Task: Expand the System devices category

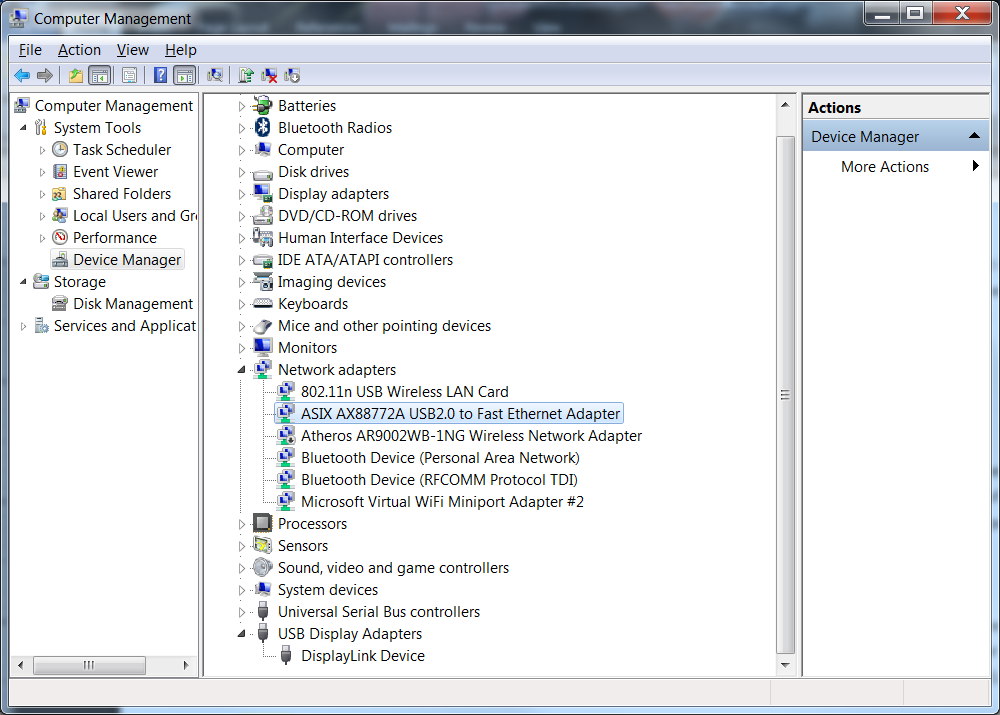Action: (242, 591)
